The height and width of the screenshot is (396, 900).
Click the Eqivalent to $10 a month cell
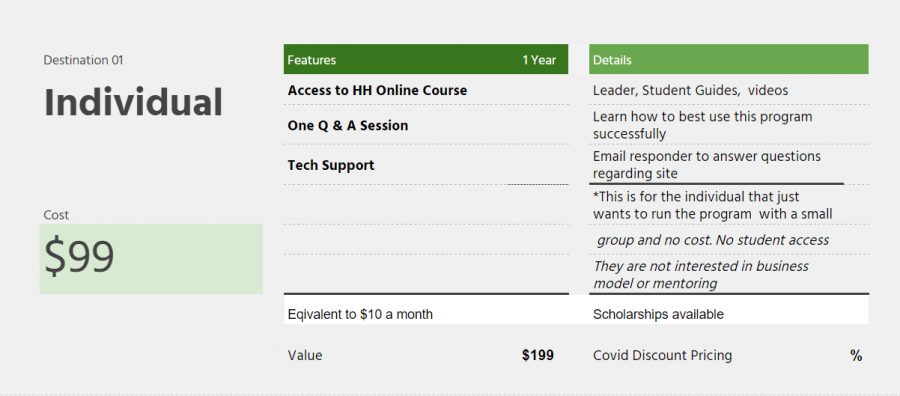point(426,314)
